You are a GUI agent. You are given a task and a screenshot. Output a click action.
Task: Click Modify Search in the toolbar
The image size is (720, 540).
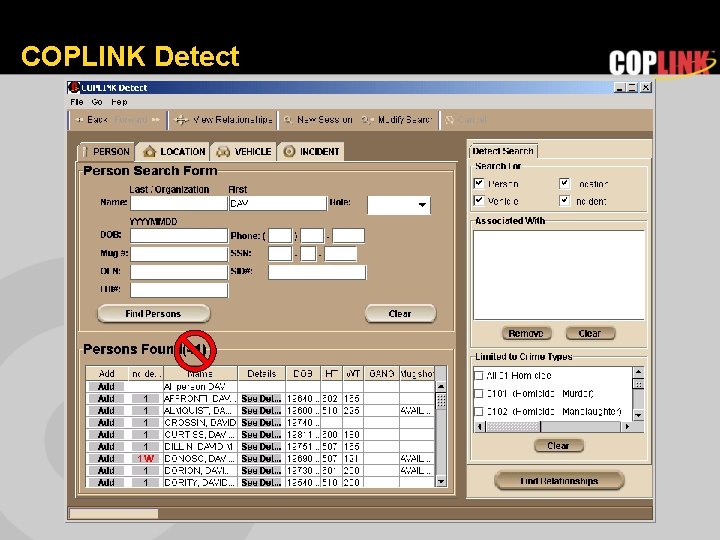coord(397,120)
